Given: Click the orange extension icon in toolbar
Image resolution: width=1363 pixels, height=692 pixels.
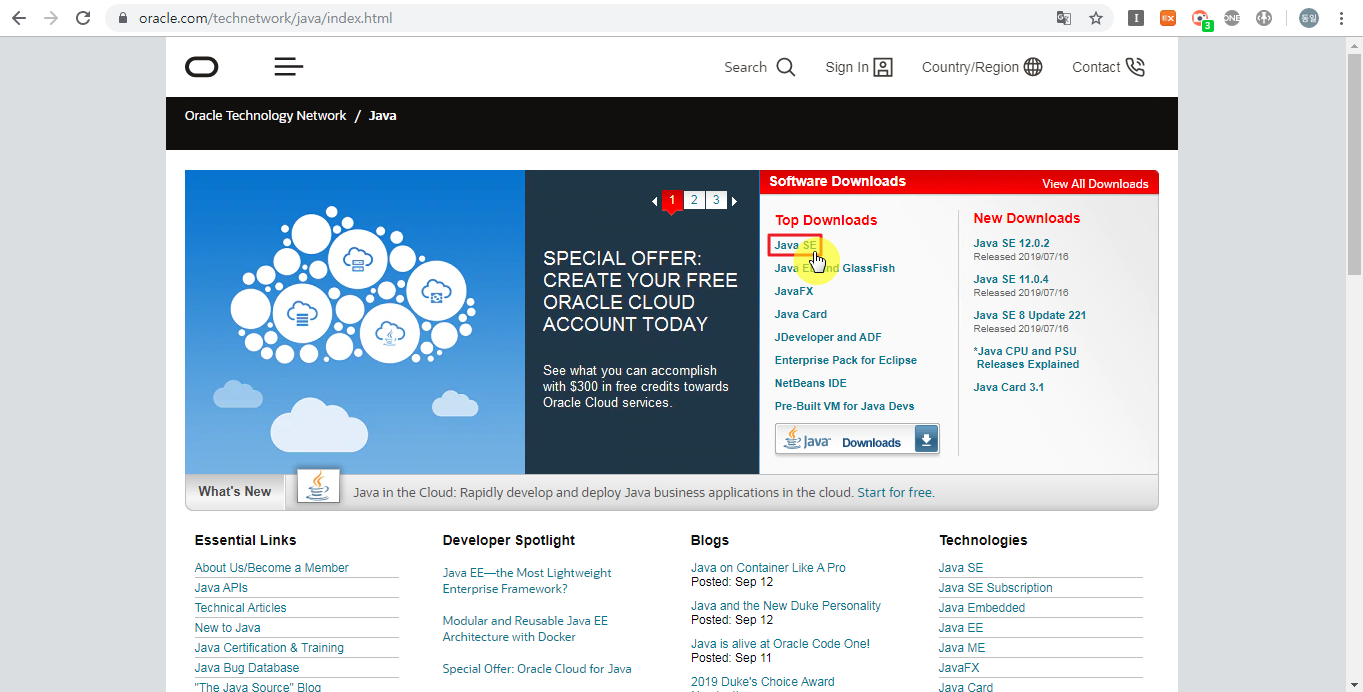Looking at the screenshot, I should pos(1168,18).
